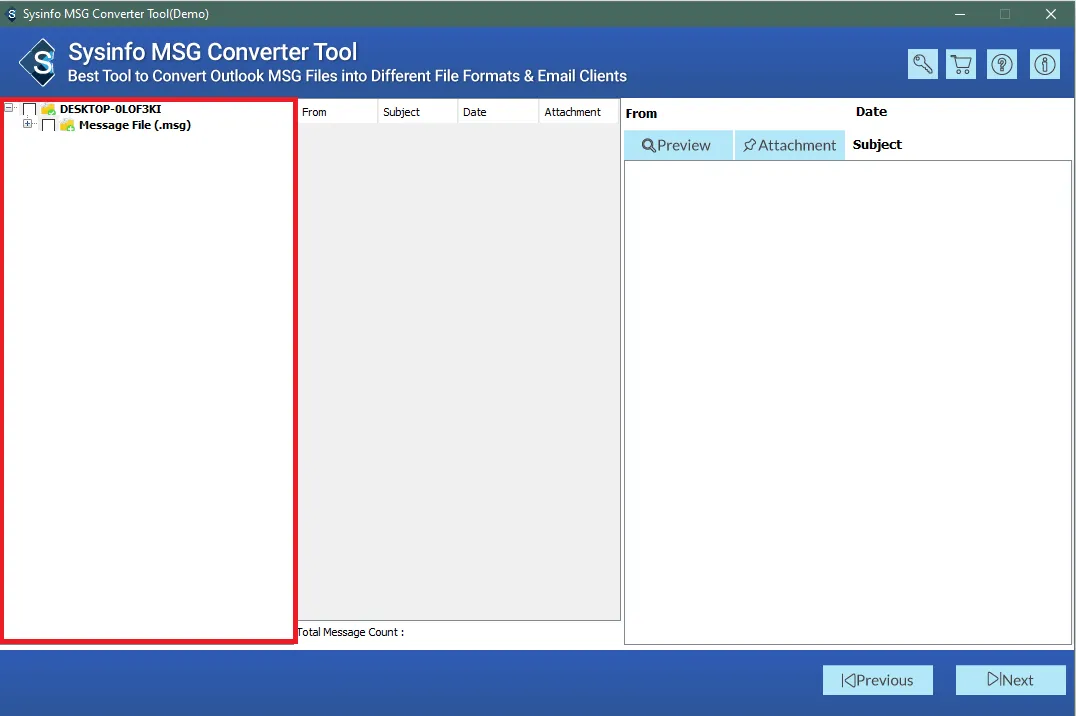This screenshot has height=716, width=1076.
Task: Click the Date column header
Action: tap(497, 112)
